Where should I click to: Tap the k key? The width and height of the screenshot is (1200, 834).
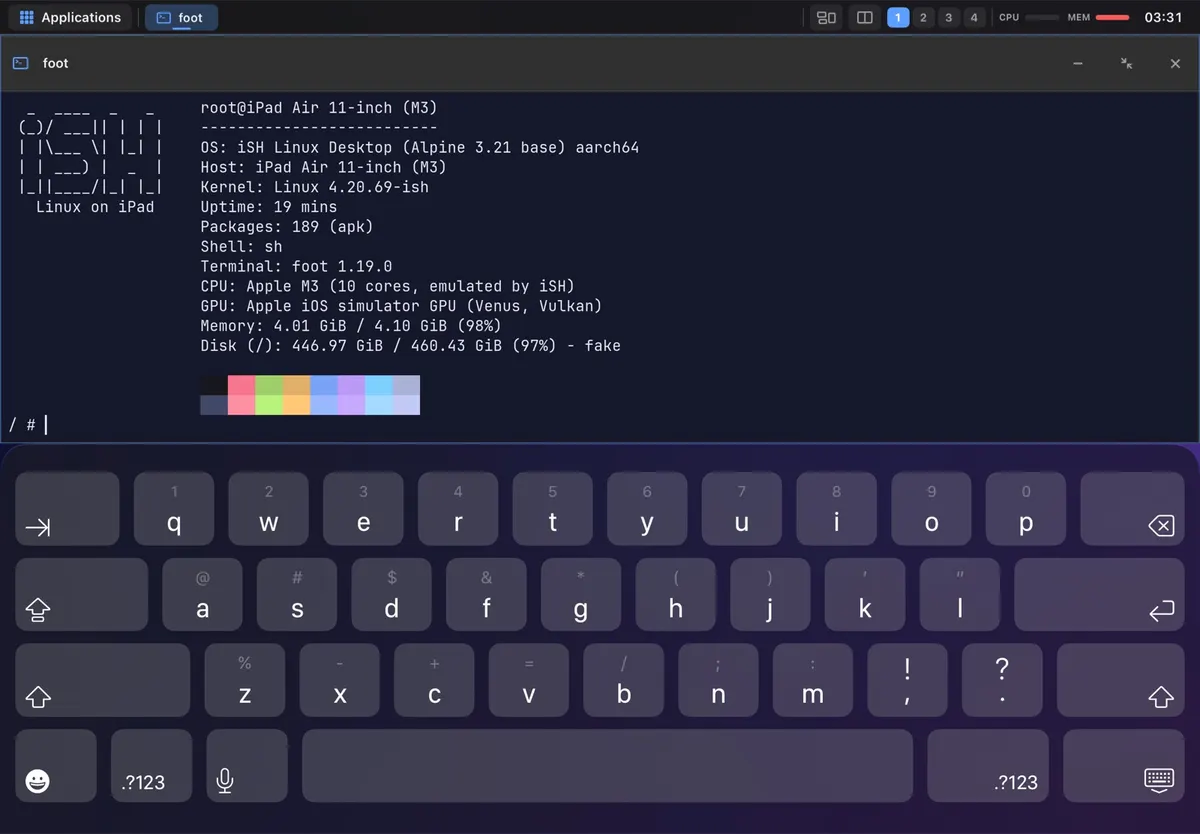(x=865, y=594)
